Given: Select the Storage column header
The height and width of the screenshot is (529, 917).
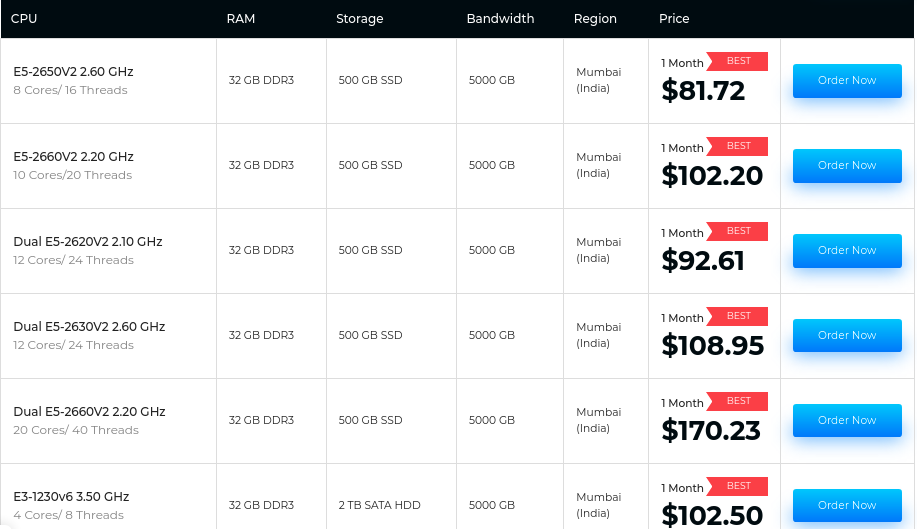Looking at the screenshot, I should pos(360,19).
